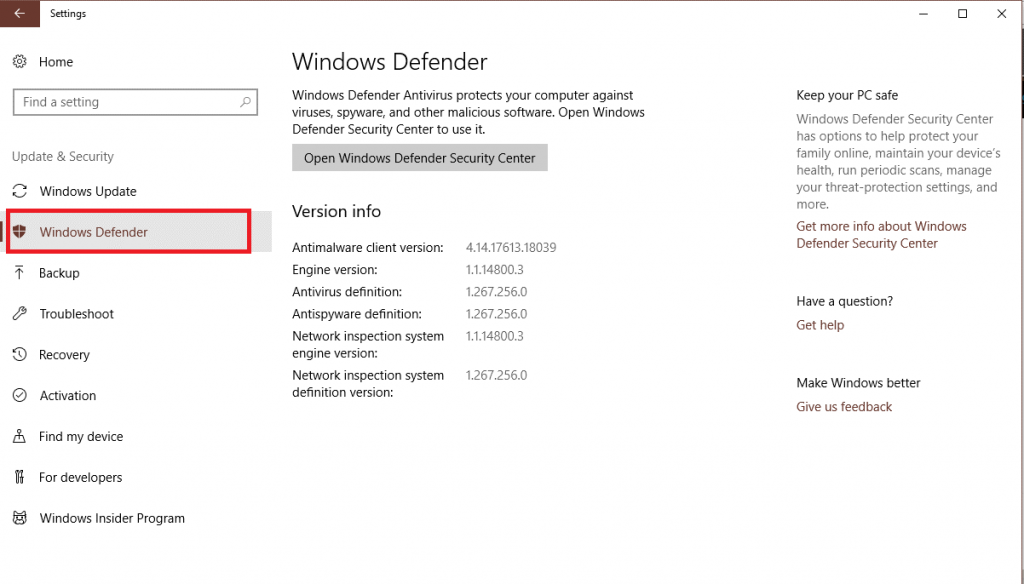Open Find my device settings
Image resolution: width=1024 pixels, height=584 pixels.
tap(81, 436)
